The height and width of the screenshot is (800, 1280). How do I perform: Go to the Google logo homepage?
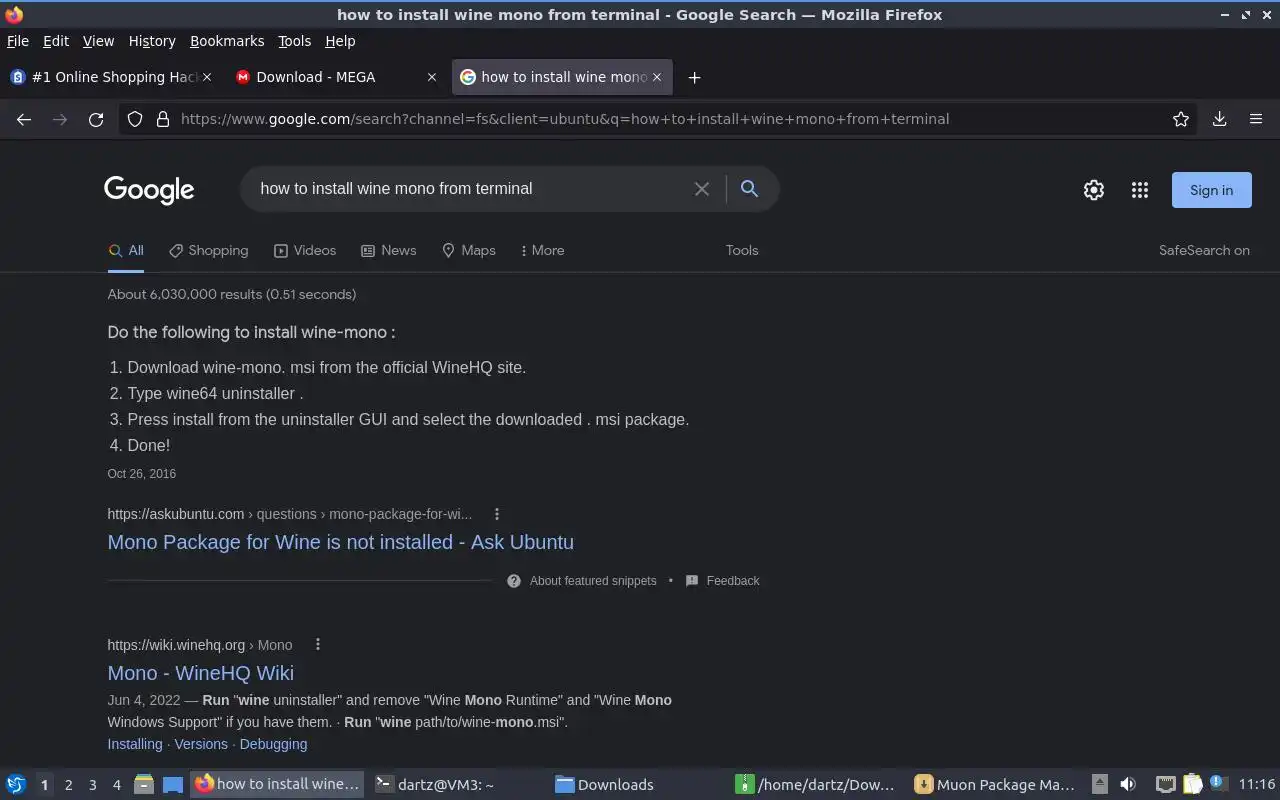pos(149,190)
